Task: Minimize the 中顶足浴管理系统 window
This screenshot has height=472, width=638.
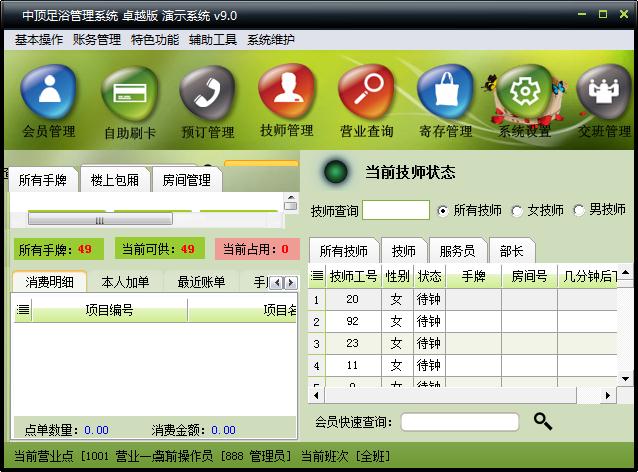Action: [582, 15]
